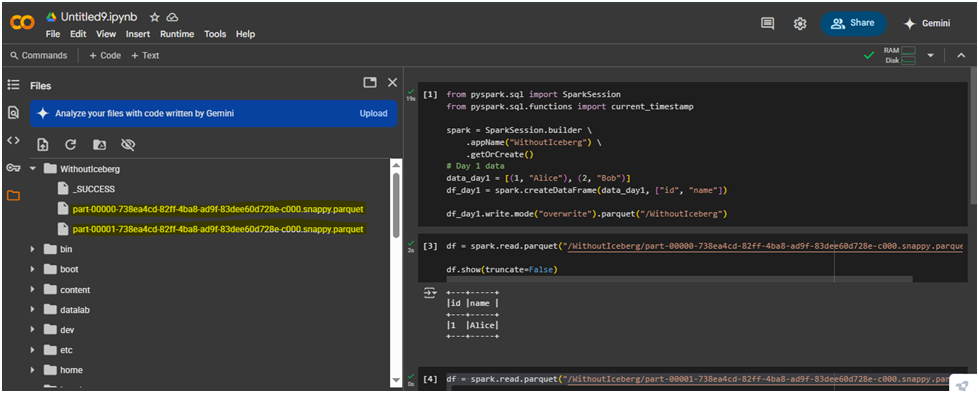The image size is (979, 393).
Task: Open the table of contents sidebar icon
Action: click(13, 85)
